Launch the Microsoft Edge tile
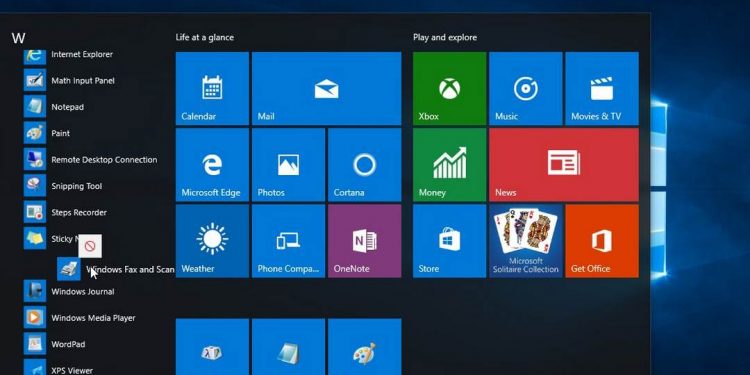750x375 pixels. [x=212, y=165]
